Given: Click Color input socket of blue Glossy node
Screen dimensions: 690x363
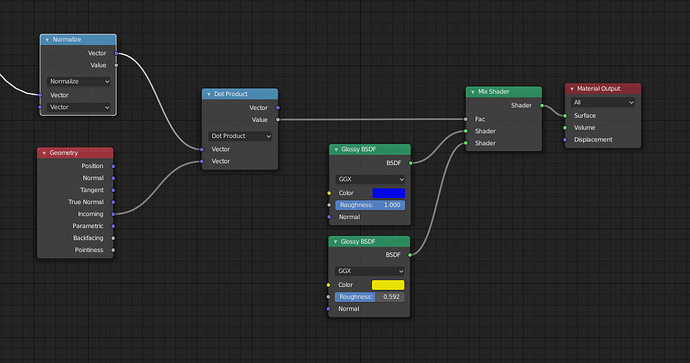Looking at the screenshot, I should click(x=329, y=193).
